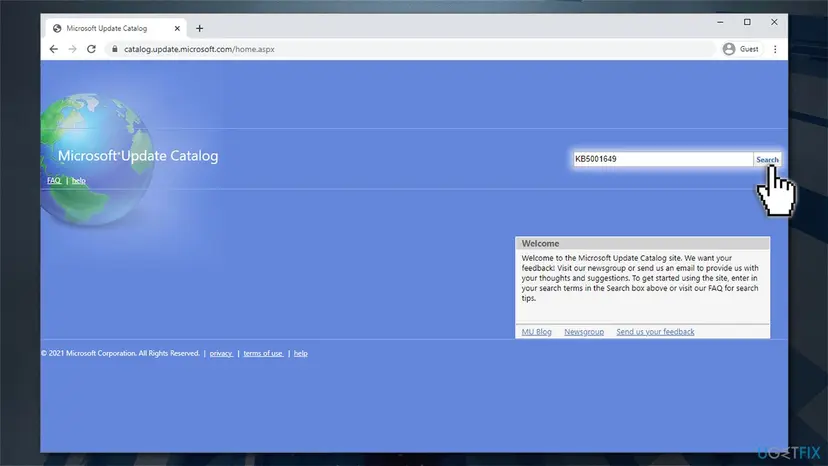Screen dimensions: 828x466
Task: Open the Guest profile button
Action: pyautogui.click(x=741, y=49)
